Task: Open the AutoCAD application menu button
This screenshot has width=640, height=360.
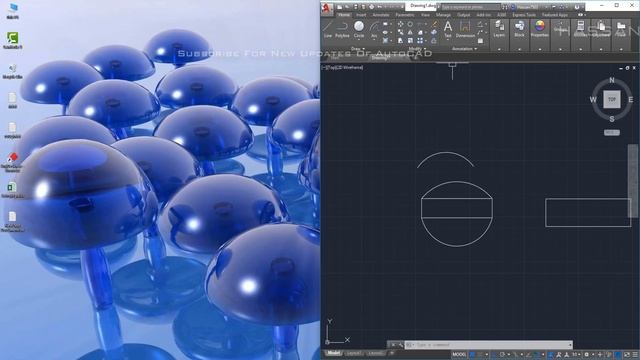Action: pos(327,9)
